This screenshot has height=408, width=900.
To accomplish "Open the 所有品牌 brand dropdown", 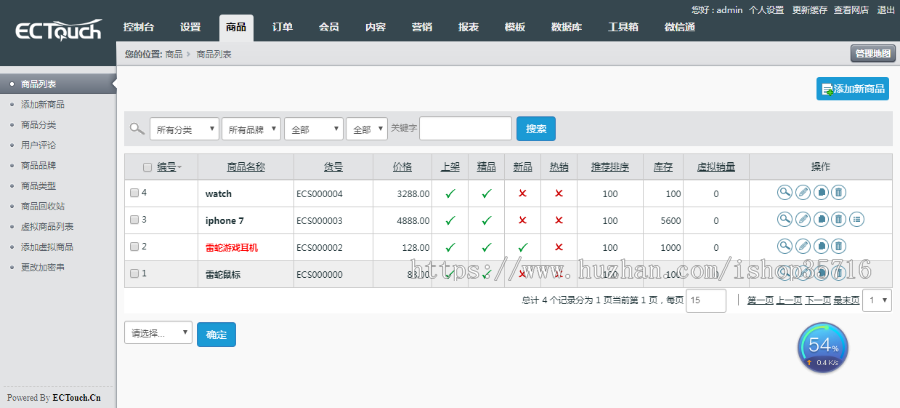I will (x=251, y=129).
